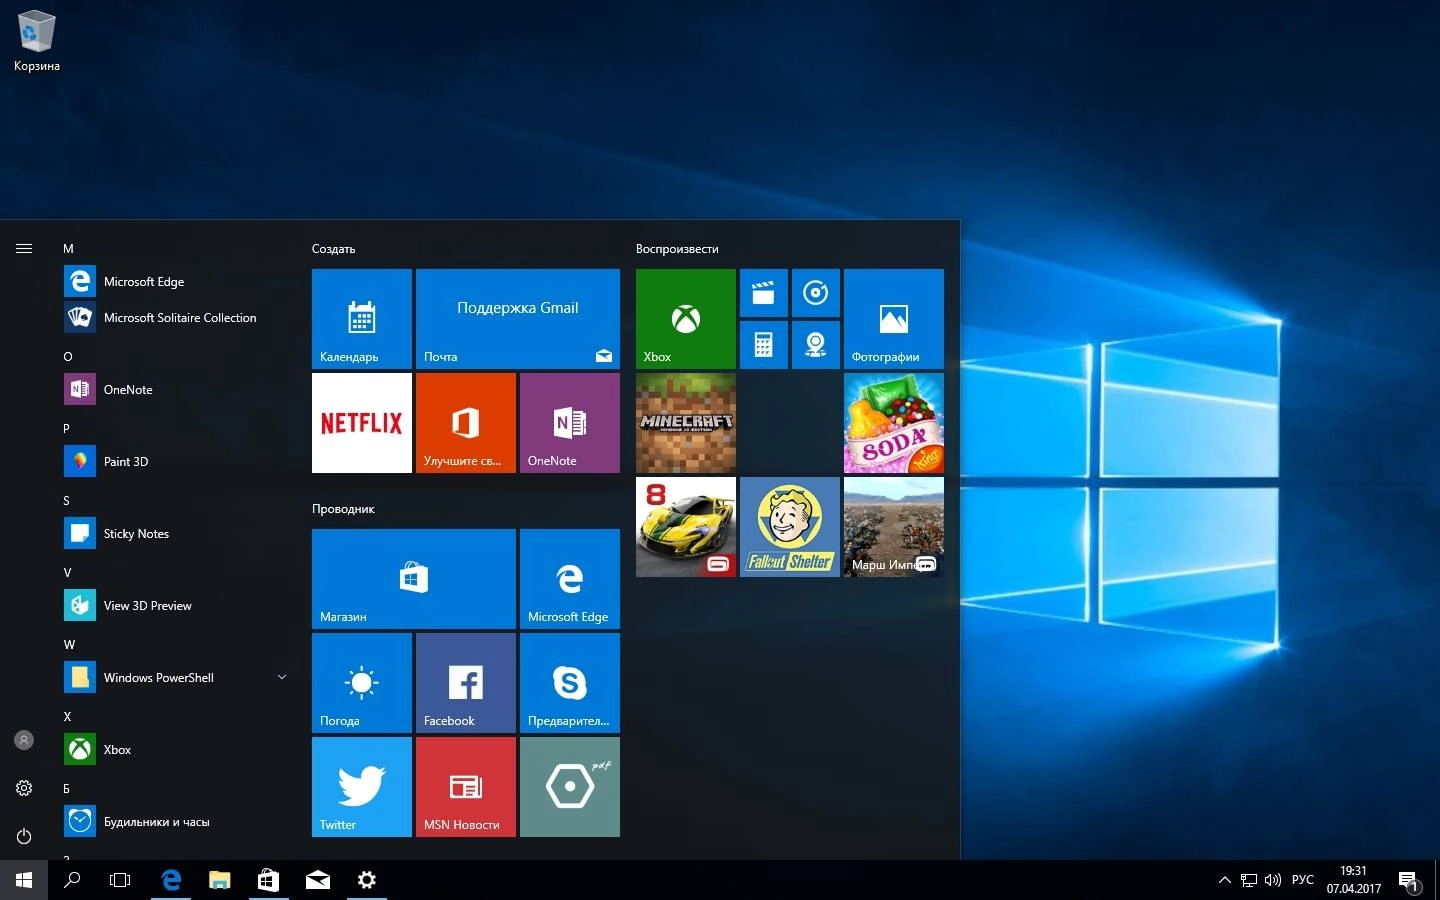The image size is (1440, 900).
Task: Open Mail from the taskbar
Action: 318,880
